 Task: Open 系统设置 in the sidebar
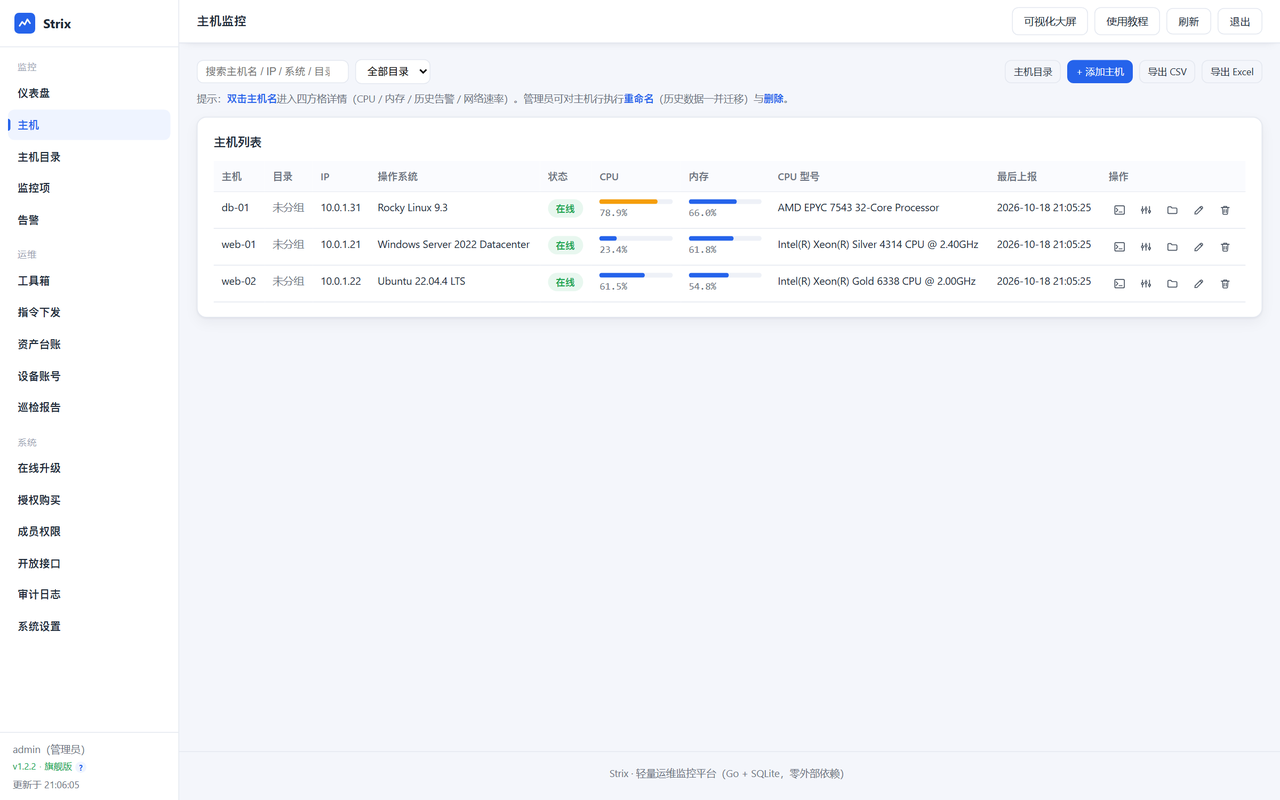coord(89,626)
